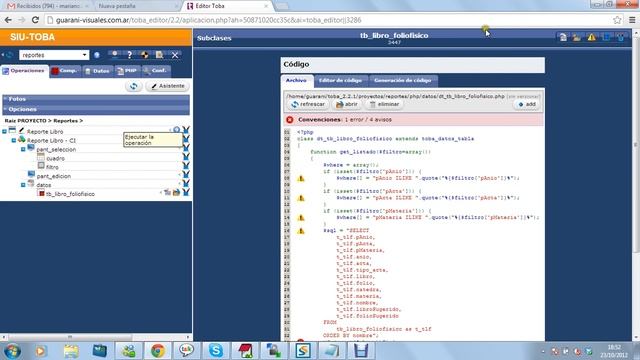Click the add button
The width and height of the screenshot is (640, 360).
point(527,104)
